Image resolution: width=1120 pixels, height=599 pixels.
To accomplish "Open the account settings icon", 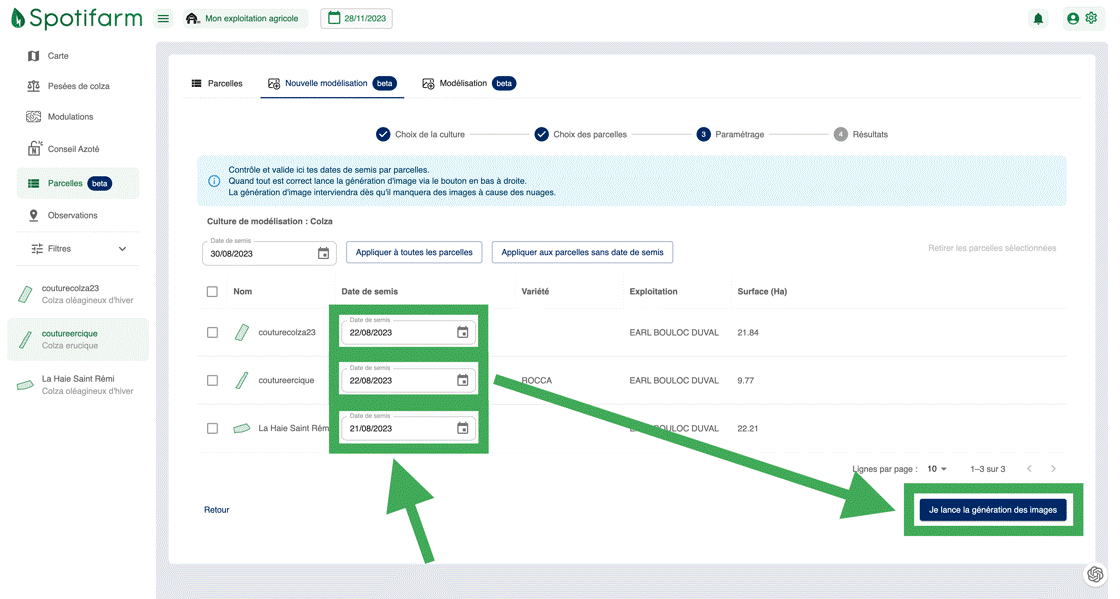I will 1082,19.
